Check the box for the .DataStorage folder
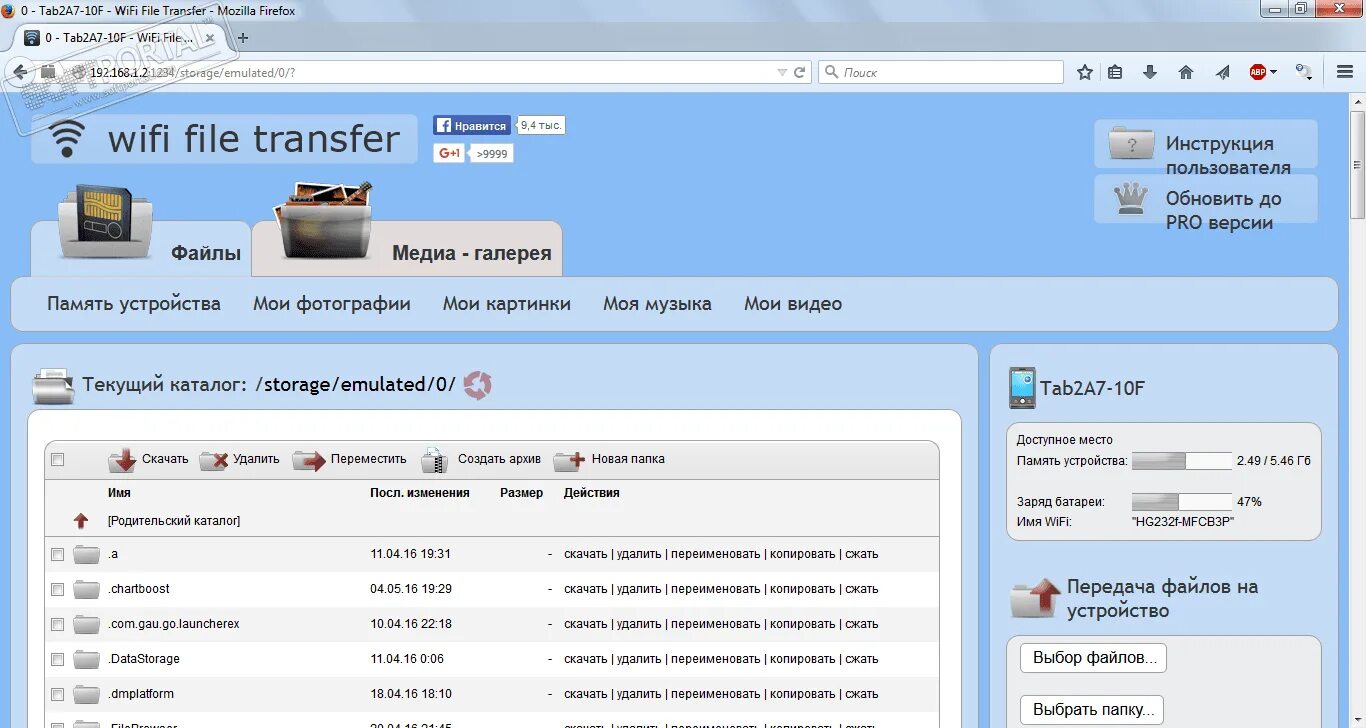This screenshot has width=1366, height=728. 58,659
